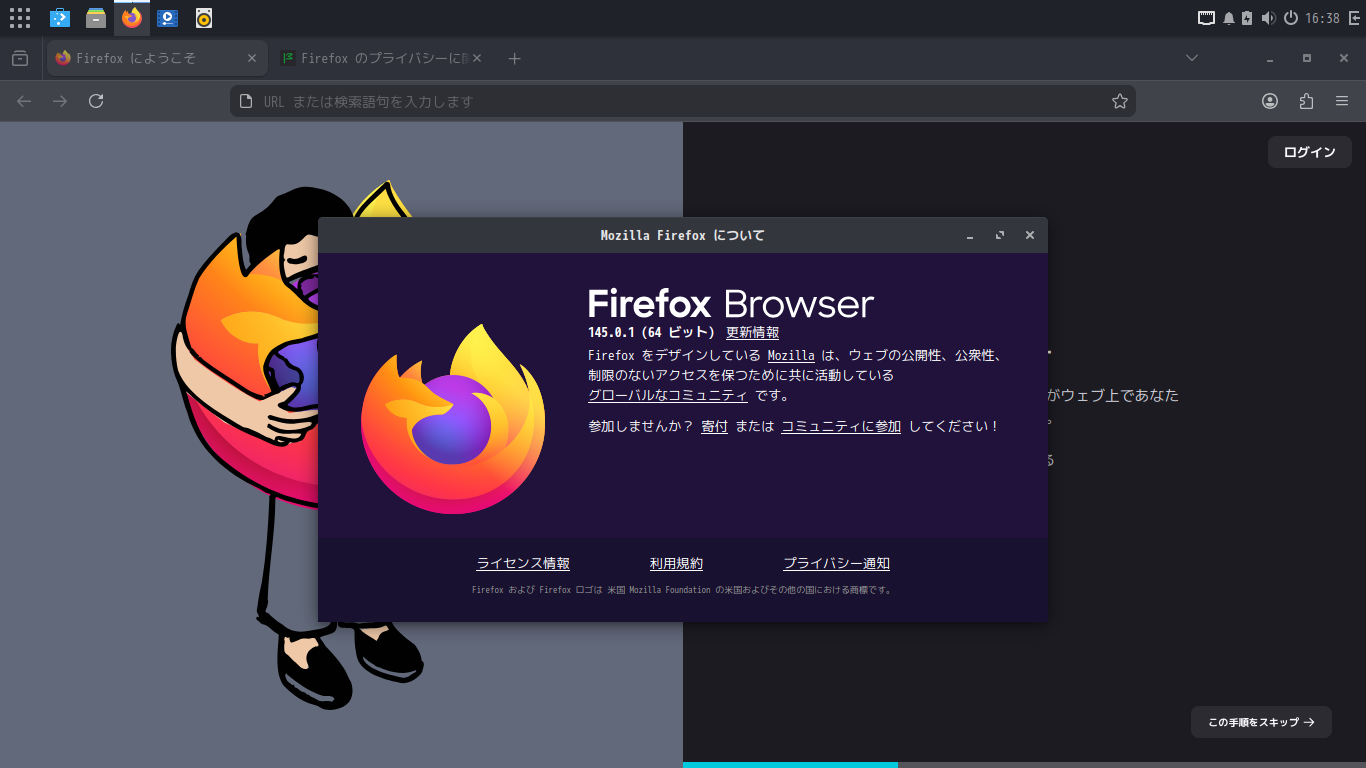
Task: Open the ライセンス情報 link
Action: point(523,564)
